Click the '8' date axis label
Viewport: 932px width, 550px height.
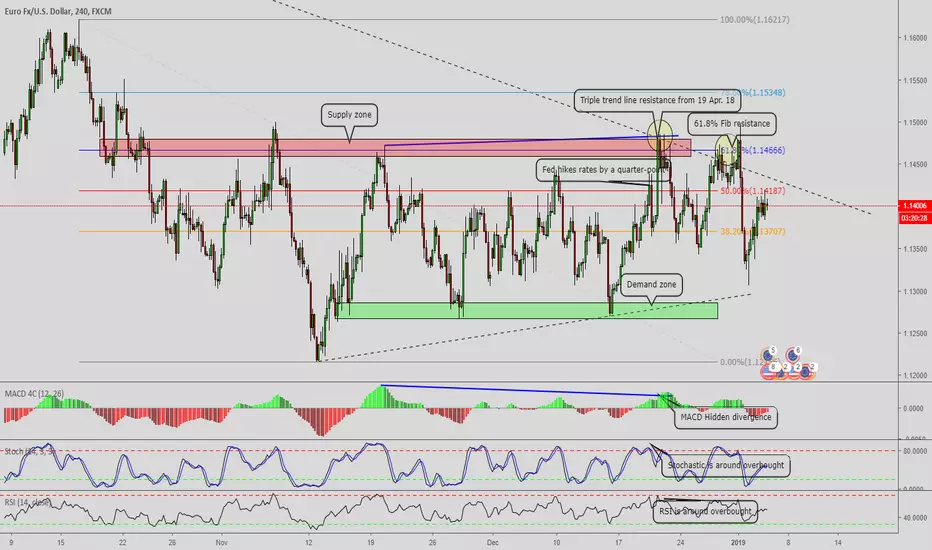click(x=788, y=542)
